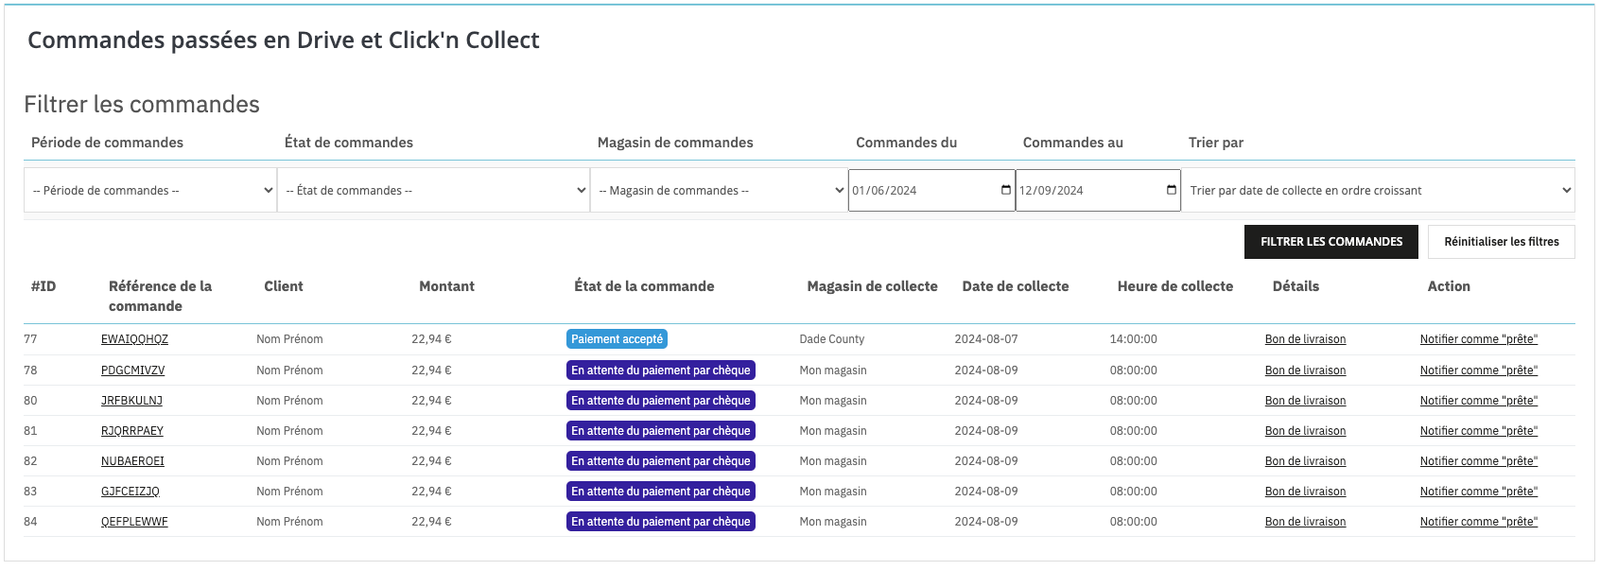Open order reference PDGCMIVZV
This screenshot has height=567, width=1600.
click(x=133, y=370)
